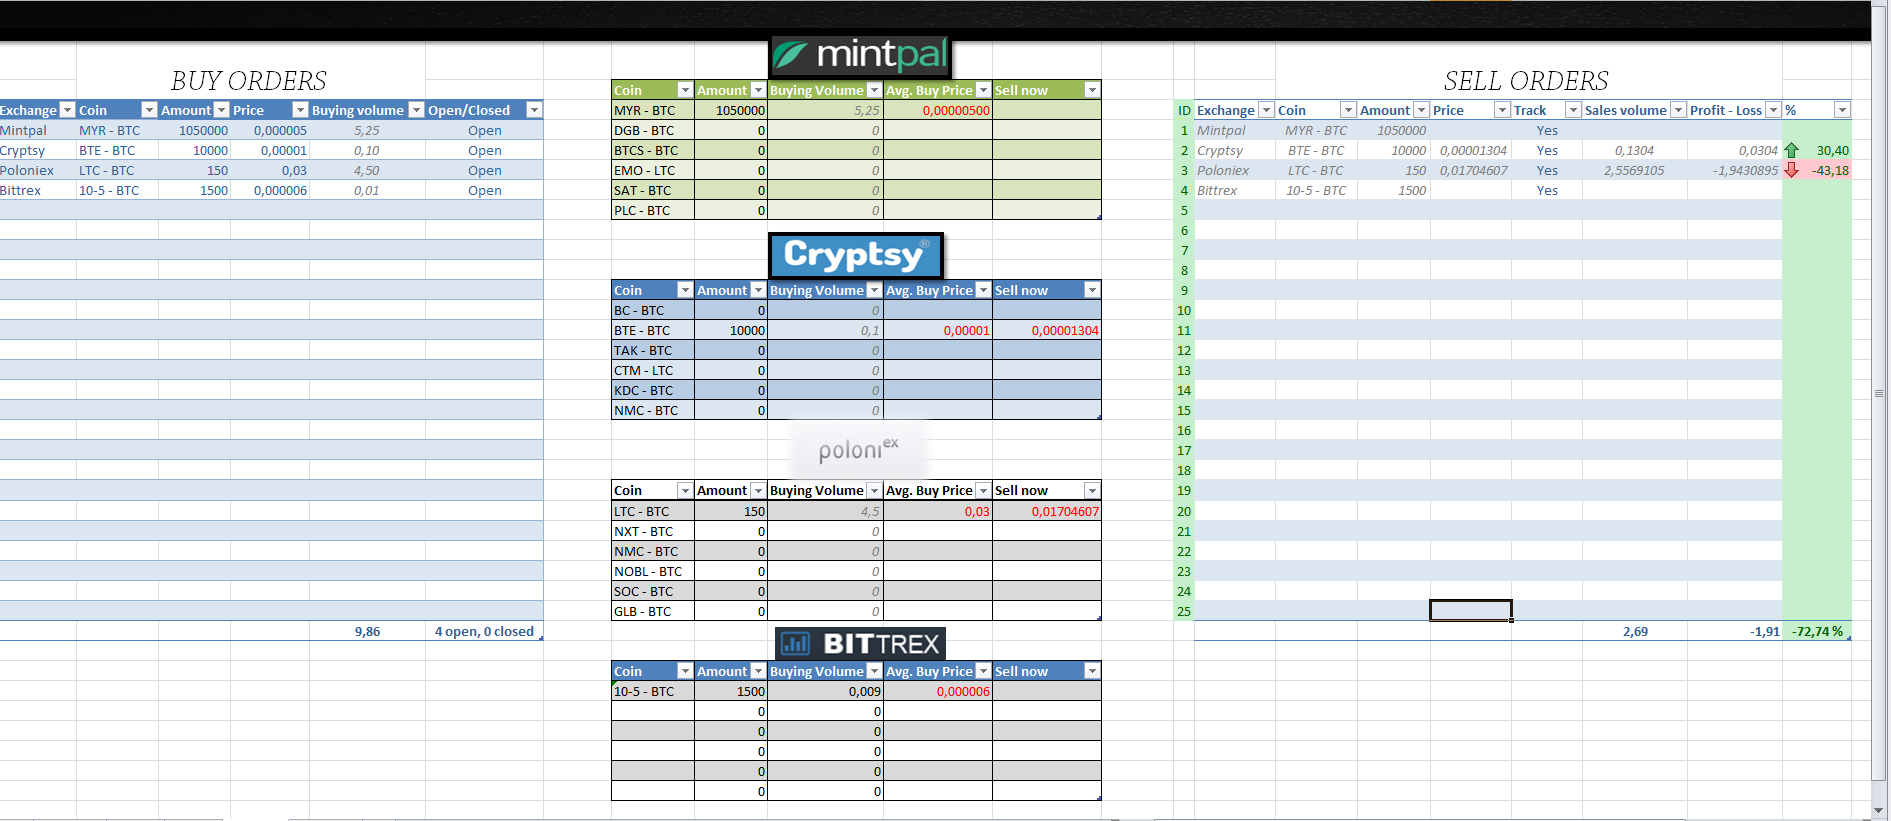
Task: Select BTE - BTC cell in Cryptsy table
Action: pos(653,330)
